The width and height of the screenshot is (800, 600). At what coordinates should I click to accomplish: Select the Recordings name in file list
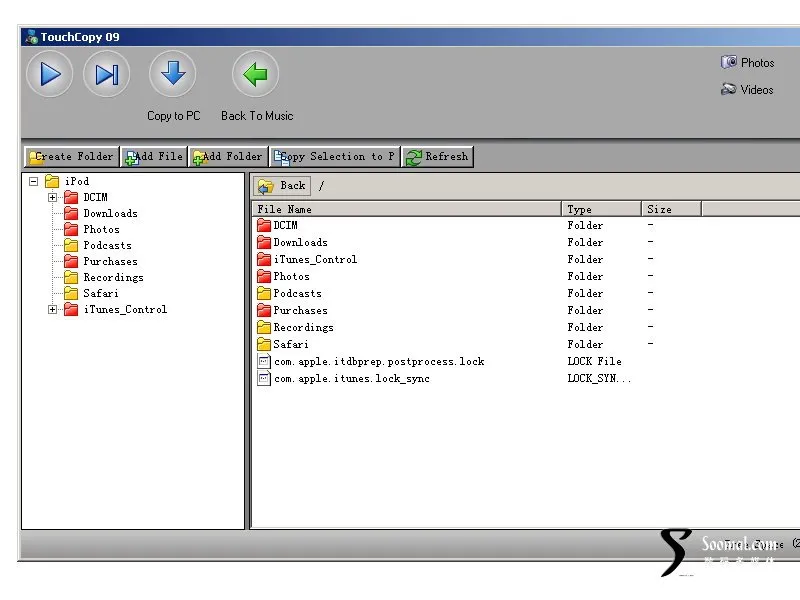(304, 328)
